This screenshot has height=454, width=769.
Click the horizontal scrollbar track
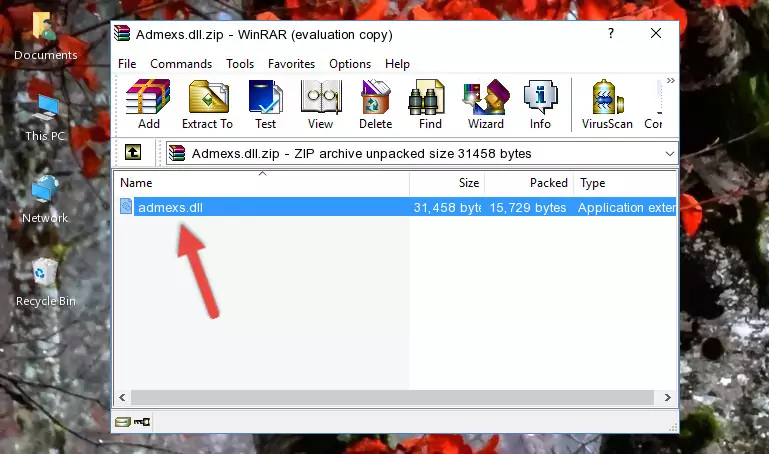(392, 397)
